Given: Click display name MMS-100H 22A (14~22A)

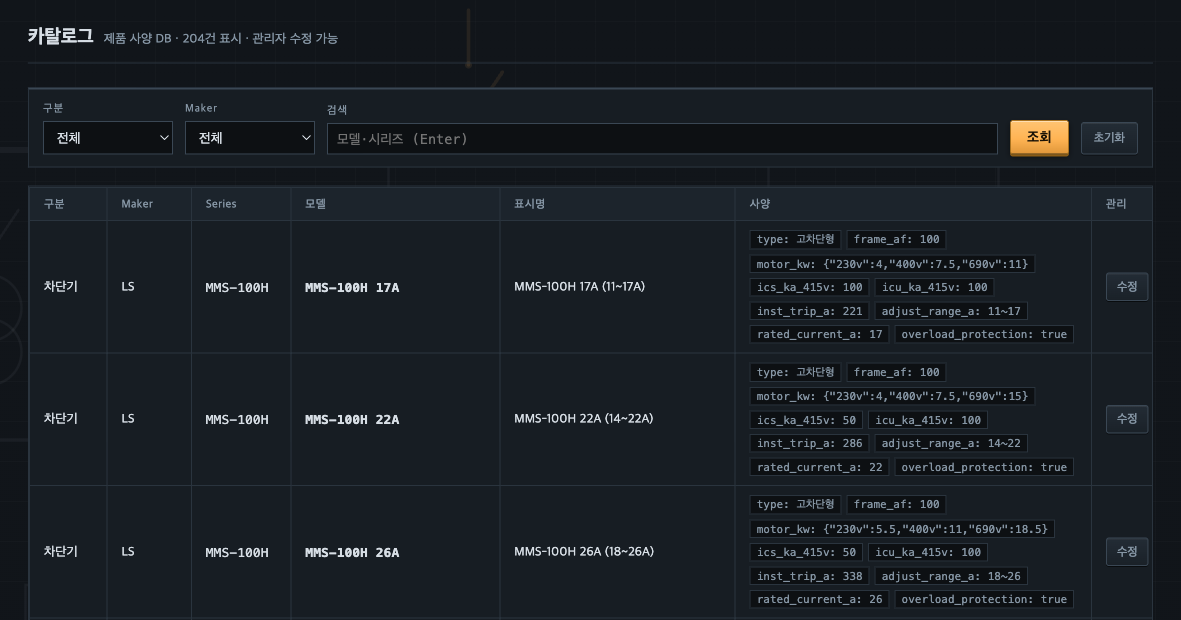Looking at the screenshot, I should (583, 419).
